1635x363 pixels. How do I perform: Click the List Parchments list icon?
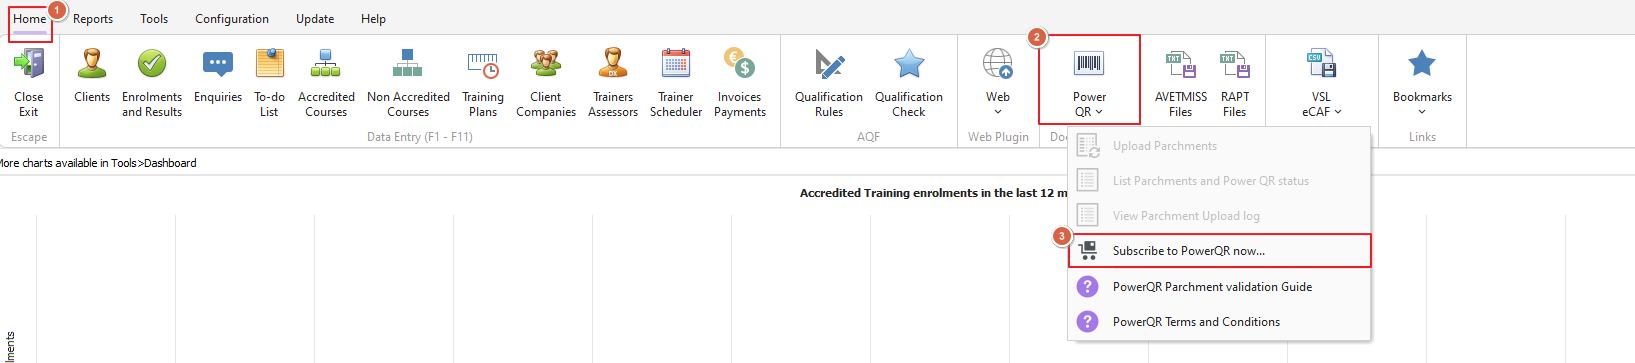(x=1088, y=181)
